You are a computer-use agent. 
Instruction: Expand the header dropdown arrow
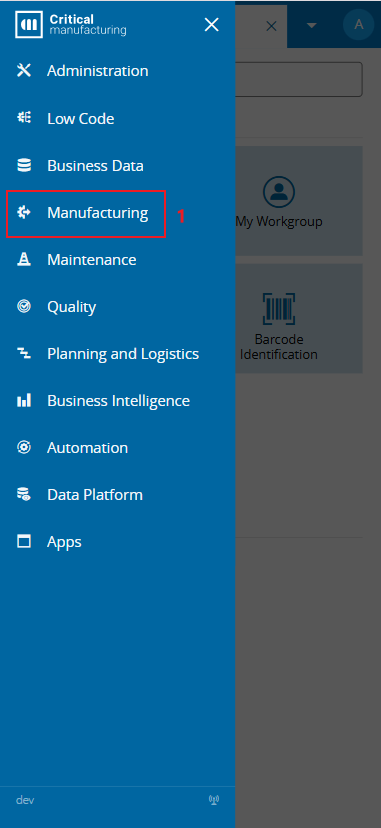tap(312, 25)
